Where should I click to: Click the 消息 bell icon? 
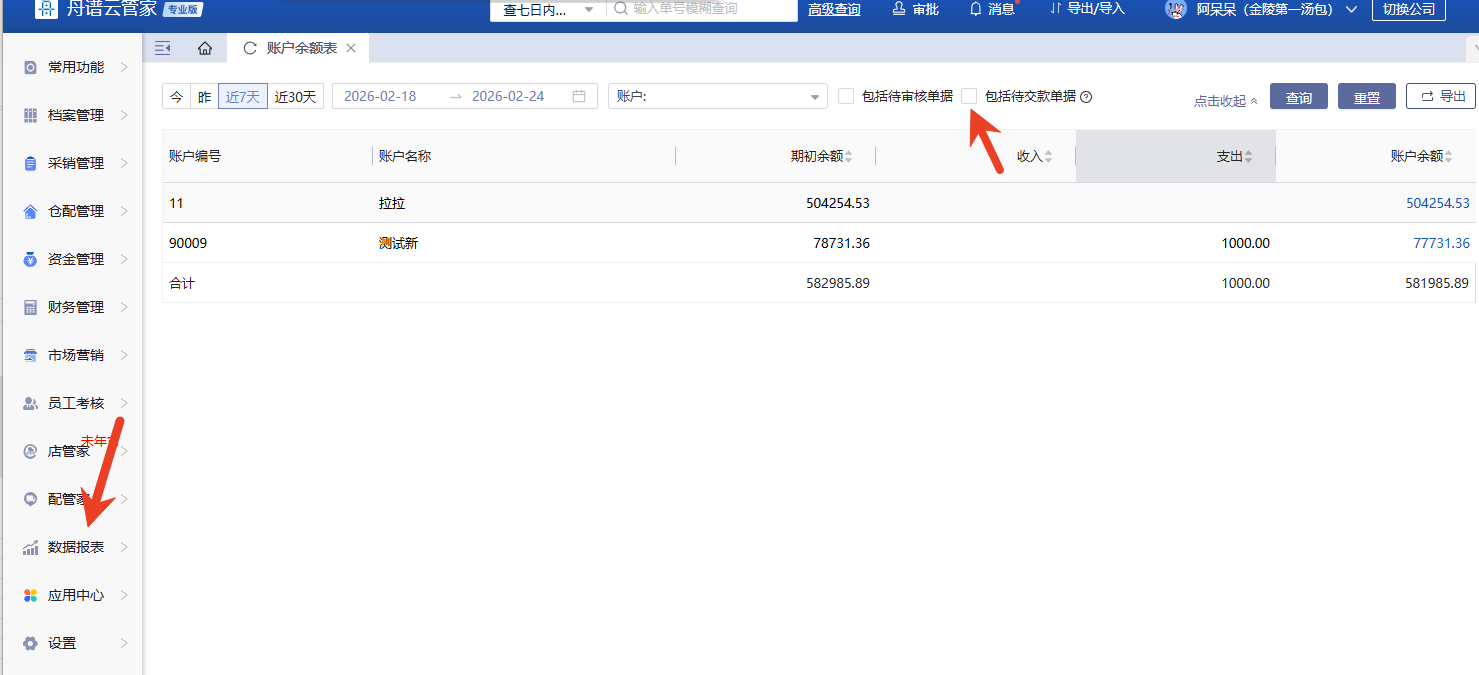click(976, 9)
